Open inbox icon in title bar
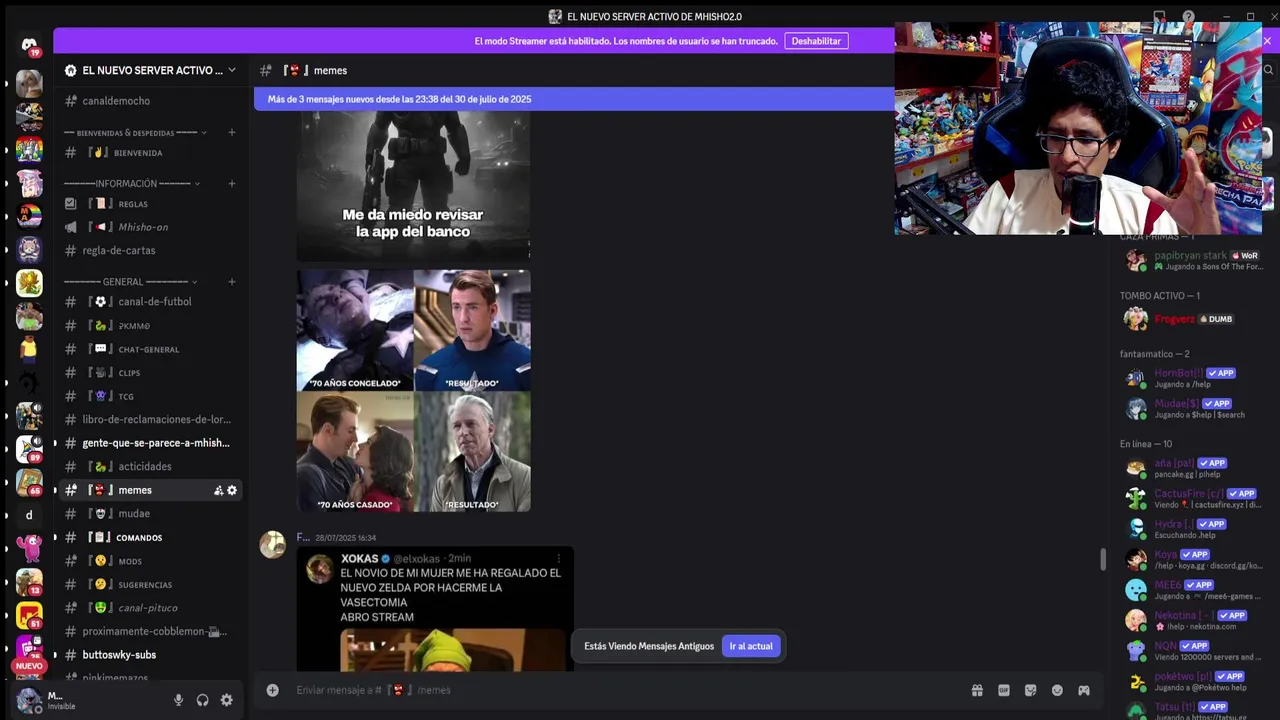 [1159, 17]
